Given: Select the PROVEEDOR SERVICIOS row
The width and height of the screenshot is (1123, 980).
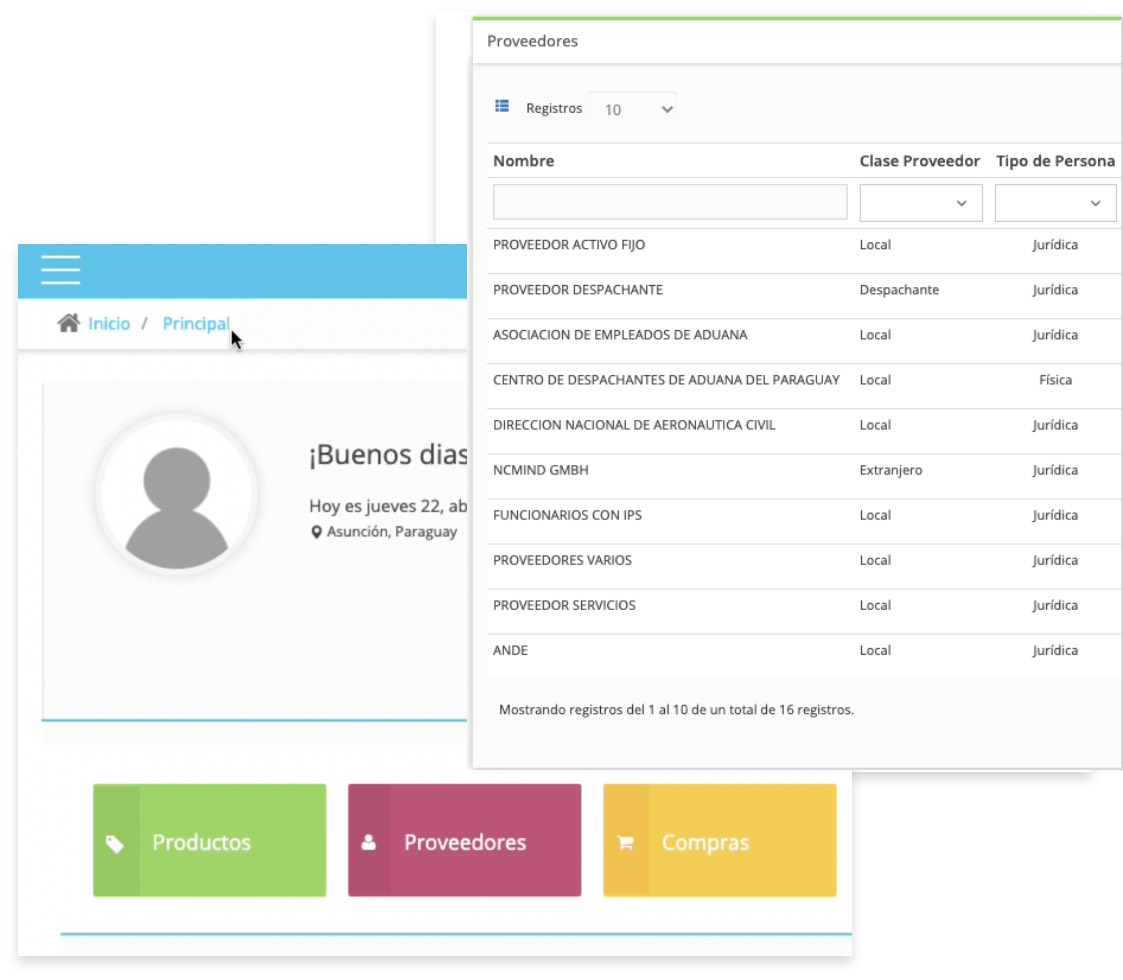Looking at the screenshot, I should [804, 612].
